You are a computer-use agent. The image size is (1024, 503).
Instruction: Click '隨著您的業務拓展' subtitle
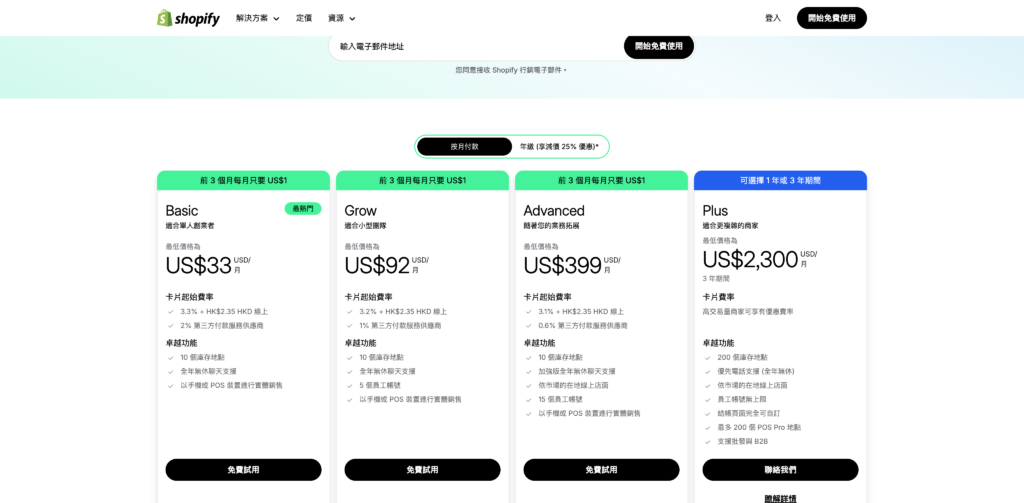551,226
